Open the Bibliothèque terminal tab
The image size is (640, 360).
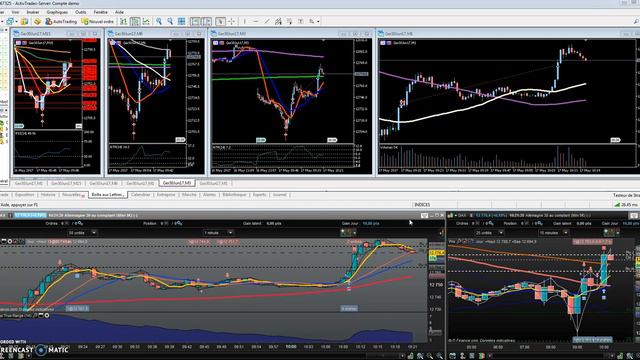coord(234,195)
